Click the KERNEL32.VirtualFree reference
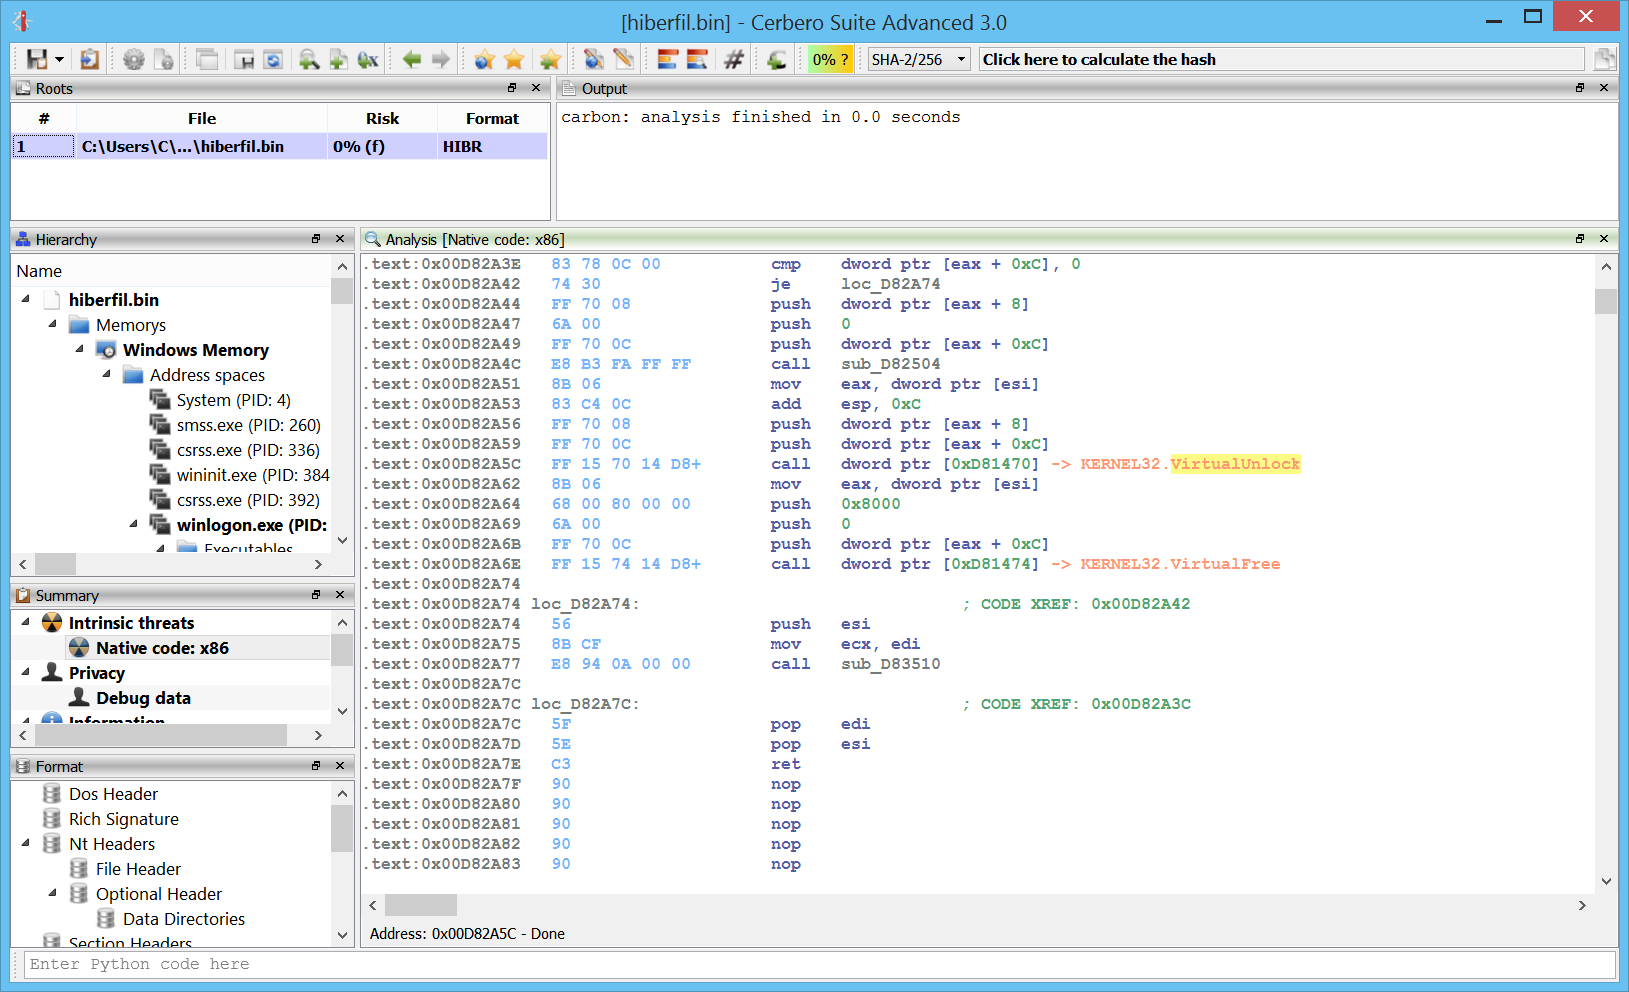Viewport: 1629px width, 992px height. (1180, 564)
